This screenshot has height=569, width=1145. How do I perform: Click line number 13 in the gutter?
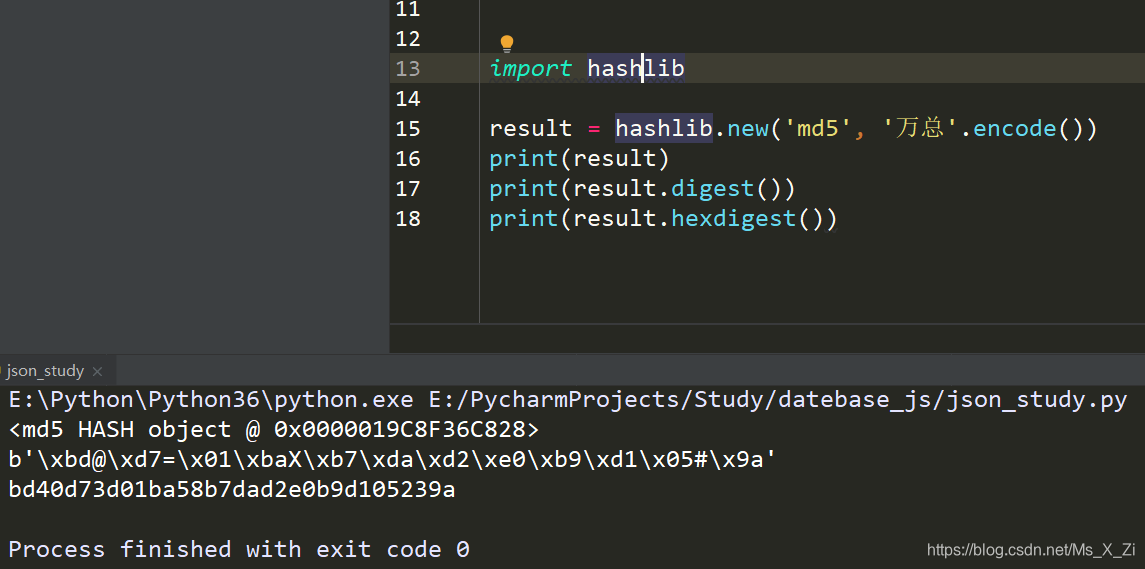[x=408, y=68]
